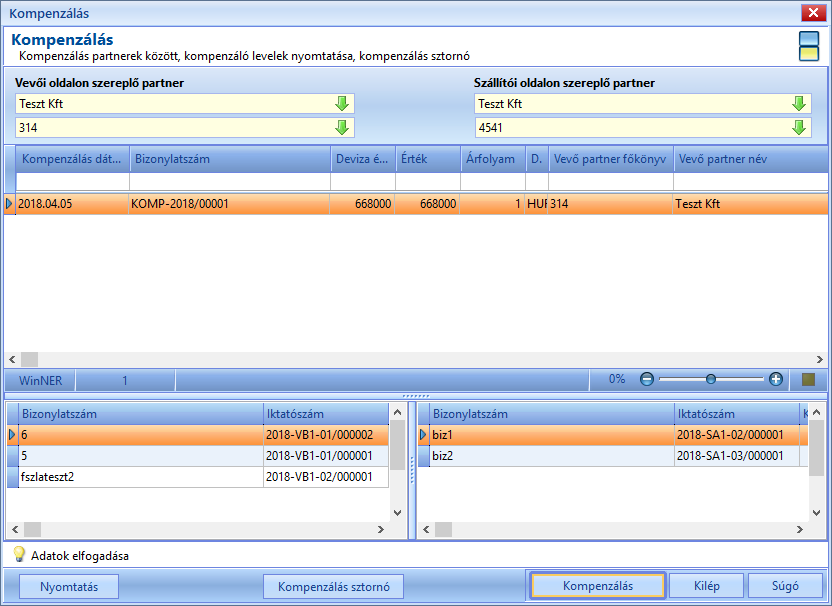
Task: Click the Érték column header
Action: pyautogui.click(x=428, y=159)
